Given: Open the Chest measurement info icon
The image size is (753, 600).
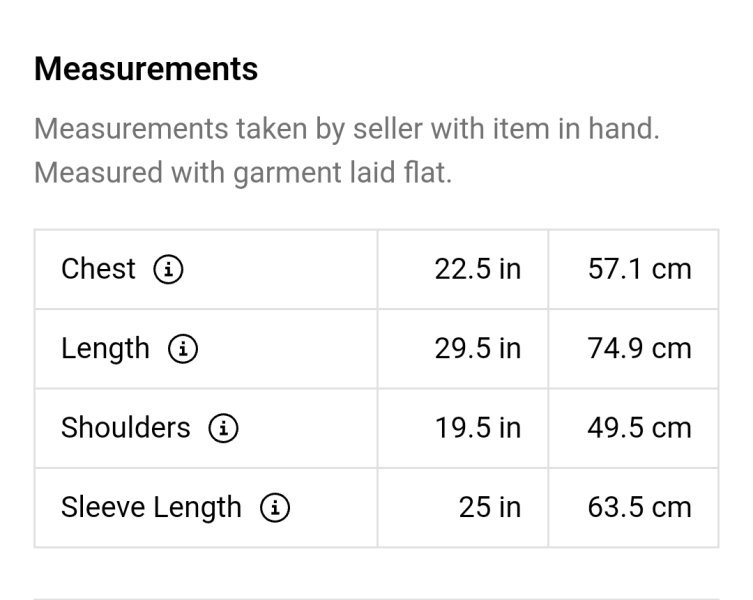Looking at the screenshot, I should [x=168, y=269].
